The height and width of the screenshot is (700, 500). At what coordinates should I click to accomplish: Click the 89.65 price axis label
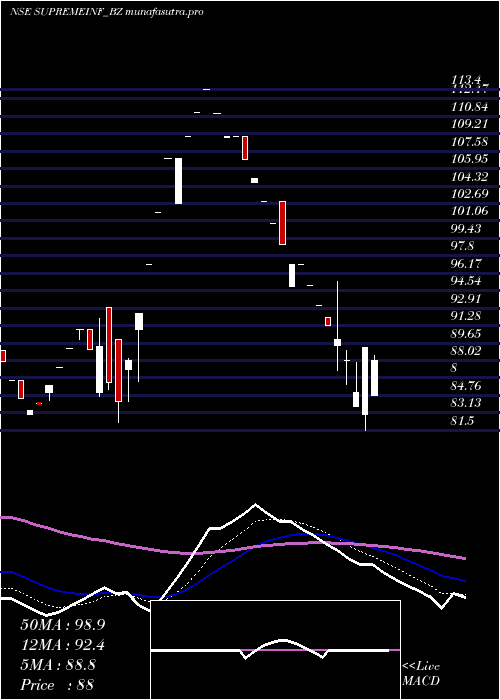pyautogui.click(x=467, y=333)
